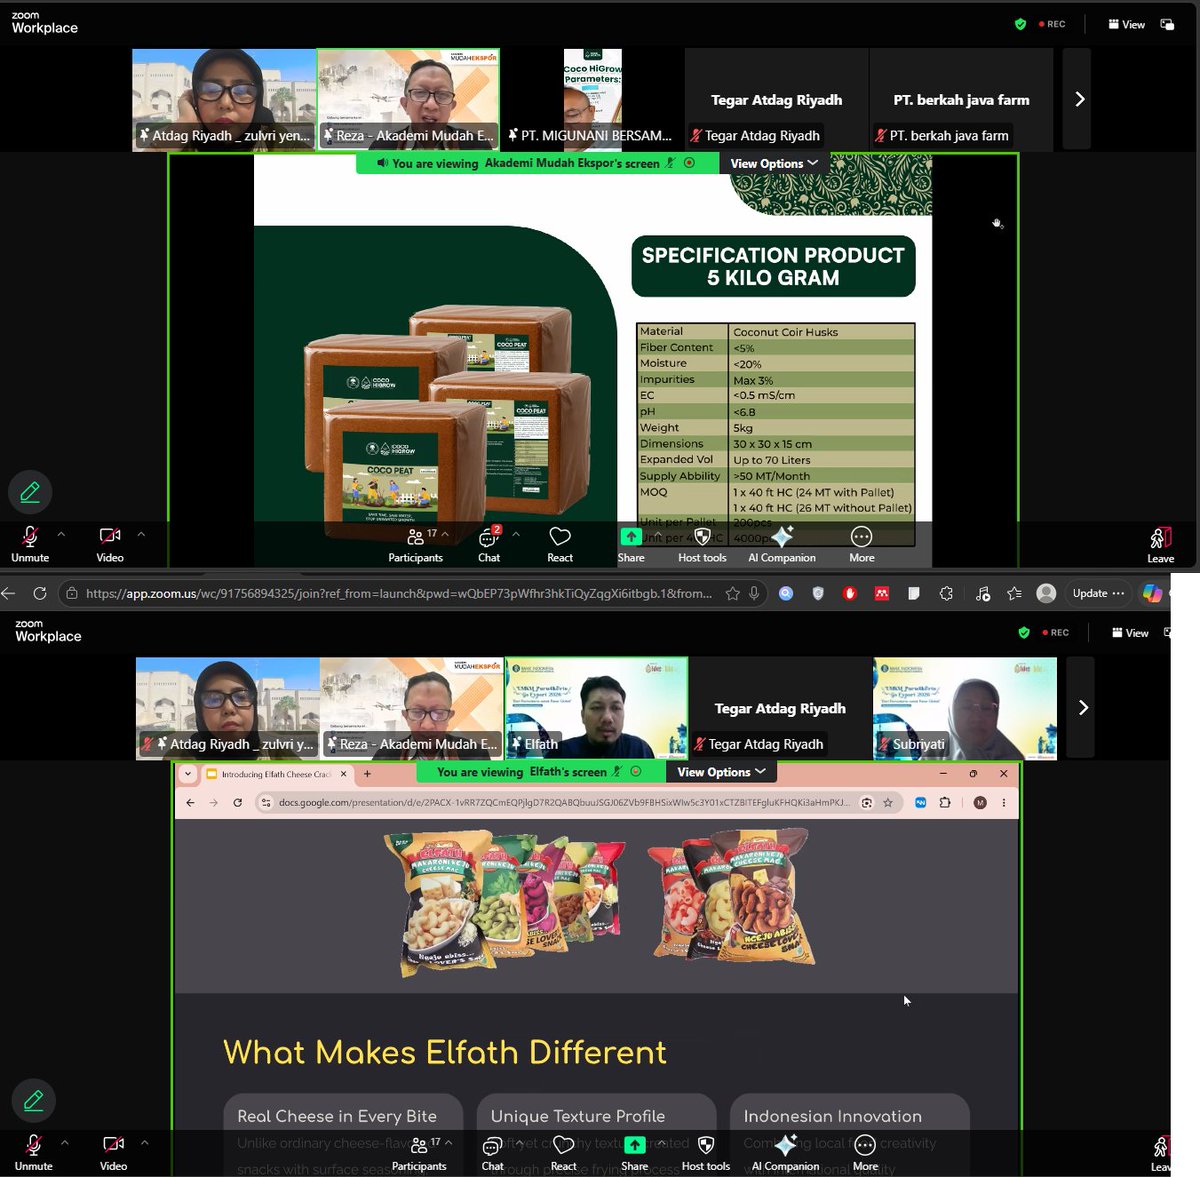Select PT. MIGUNANI BERSAM participant thumbnail
1200x1177 pixels.
pos(592,99)
